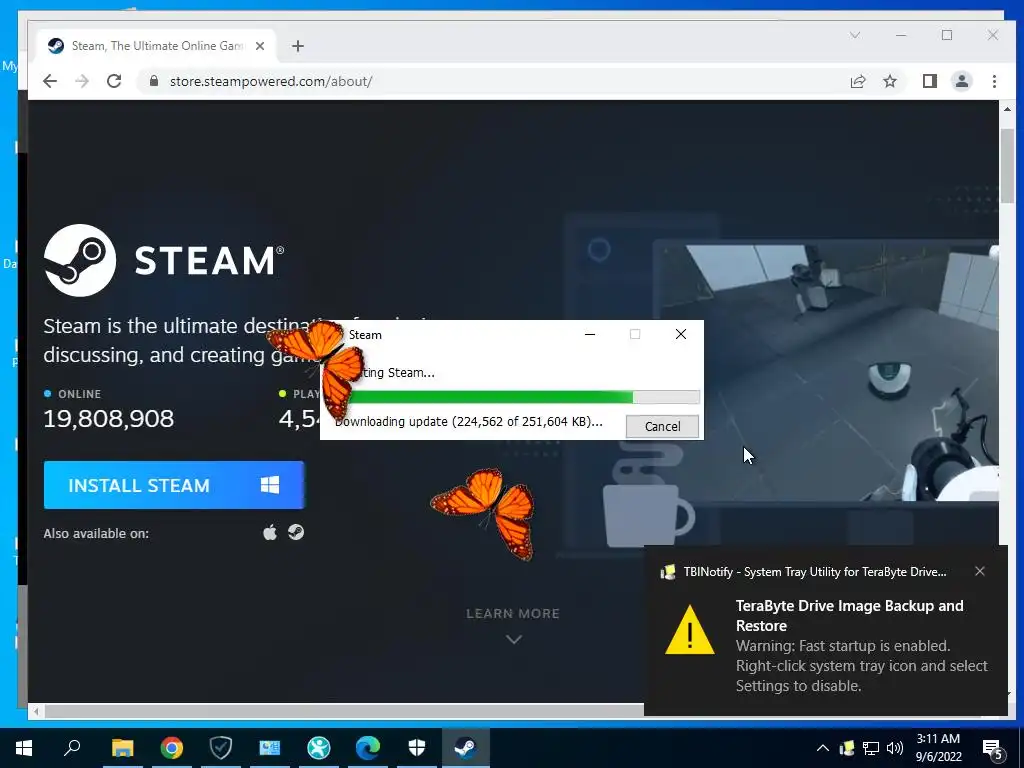Click the TeraByte Drive Image Backup notification title
Viewport: 1024px width, 768px height.
coord(849,616)
